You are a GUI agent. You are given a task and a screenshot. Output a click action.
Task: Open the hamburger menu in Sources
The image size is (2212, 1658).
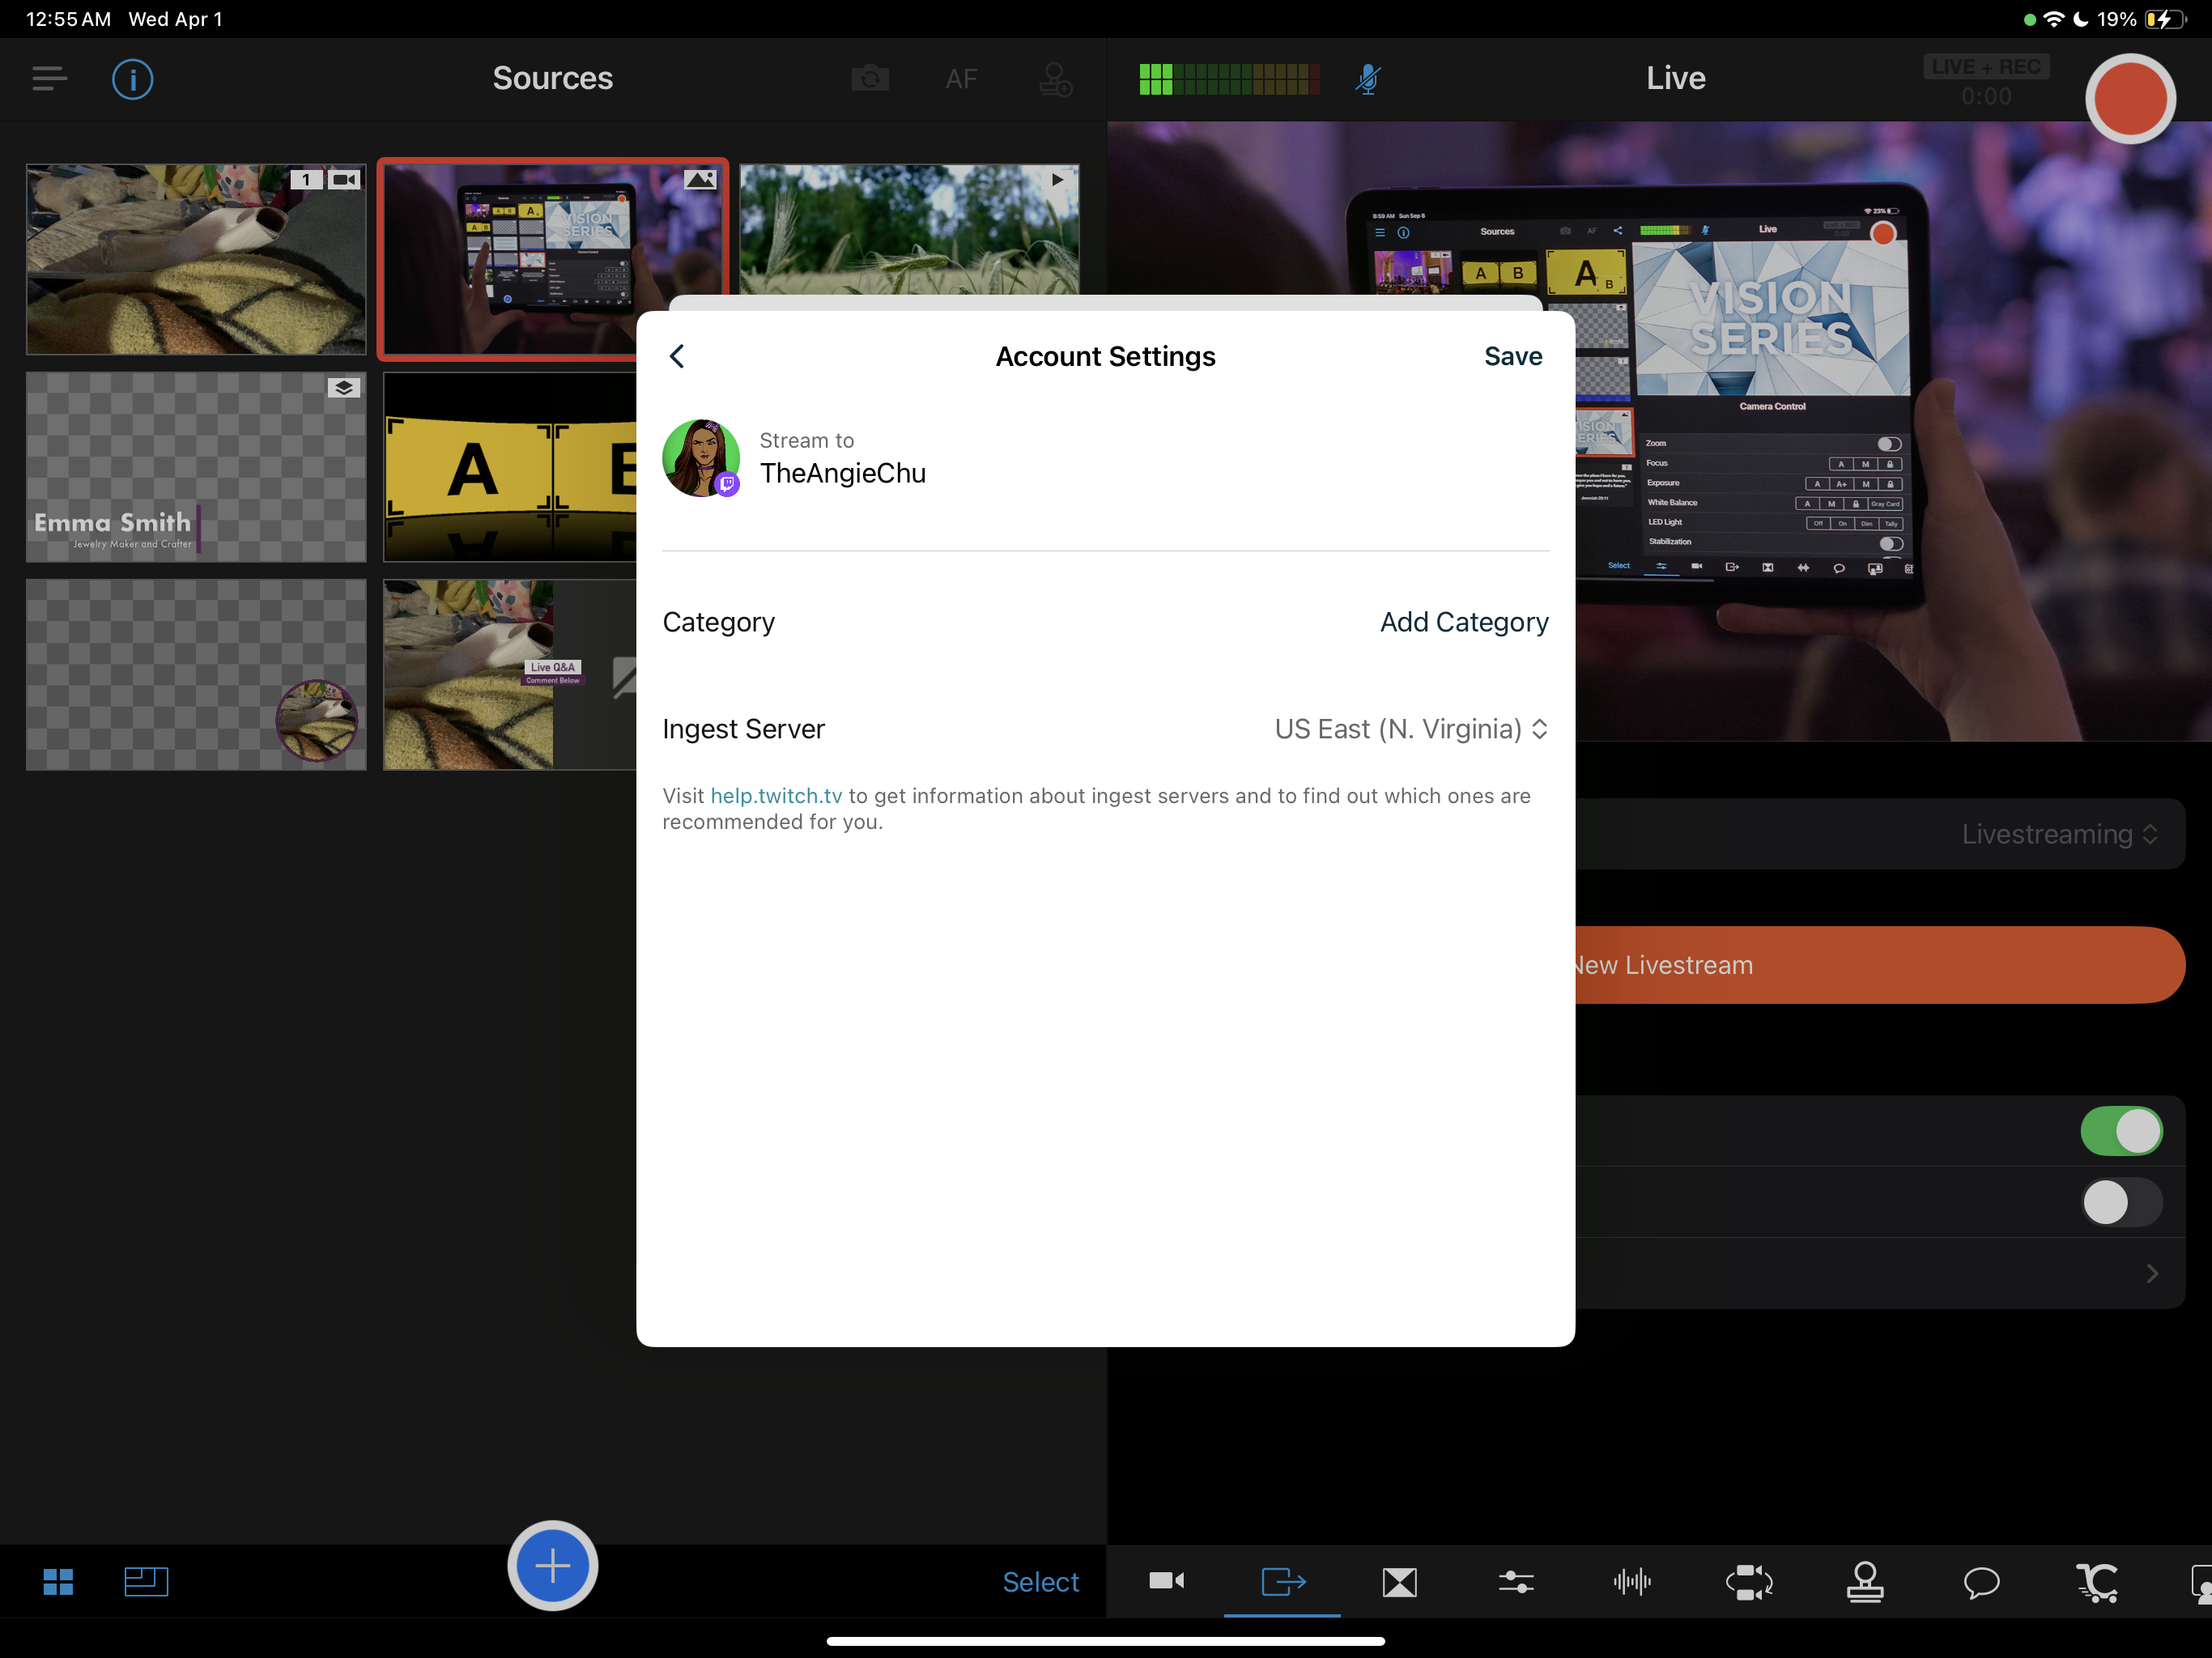(49, 78)
